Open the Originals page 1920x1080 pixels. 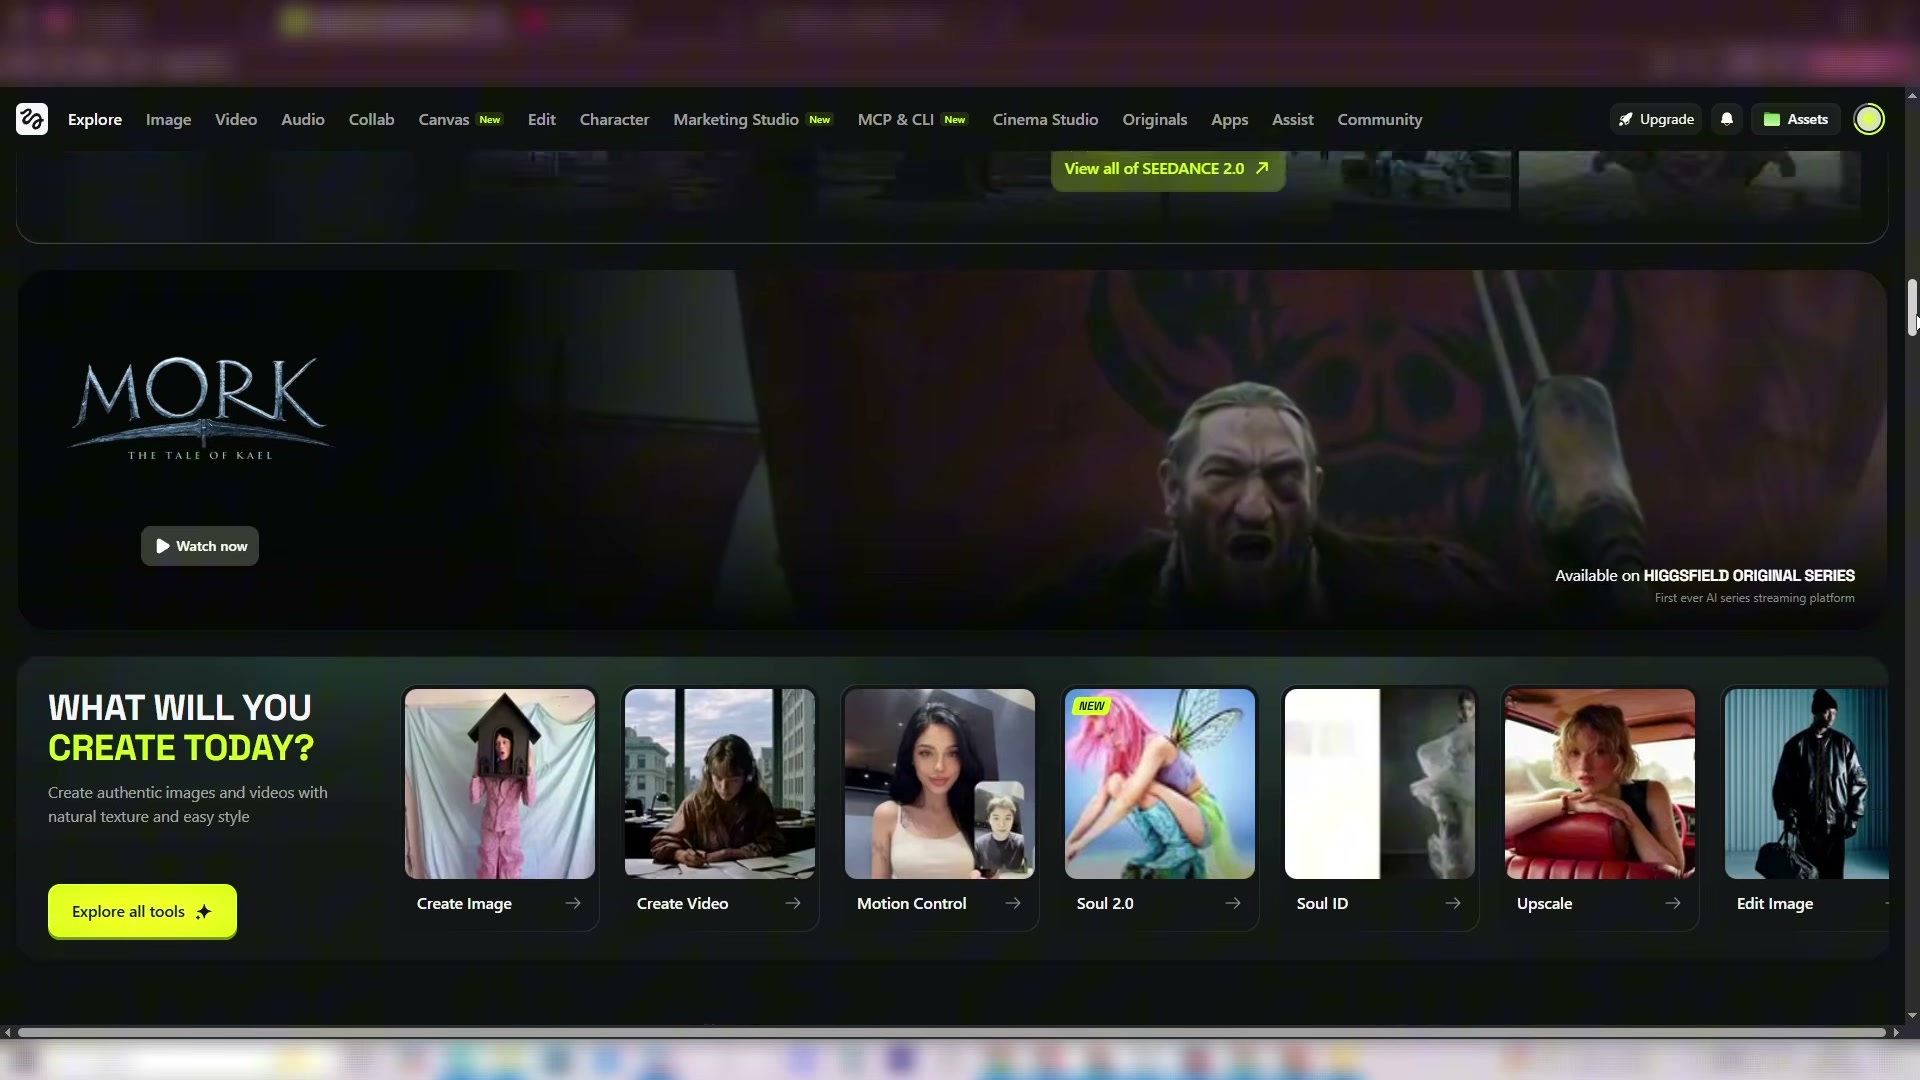pyautogui.click(x=1154, y=119)
